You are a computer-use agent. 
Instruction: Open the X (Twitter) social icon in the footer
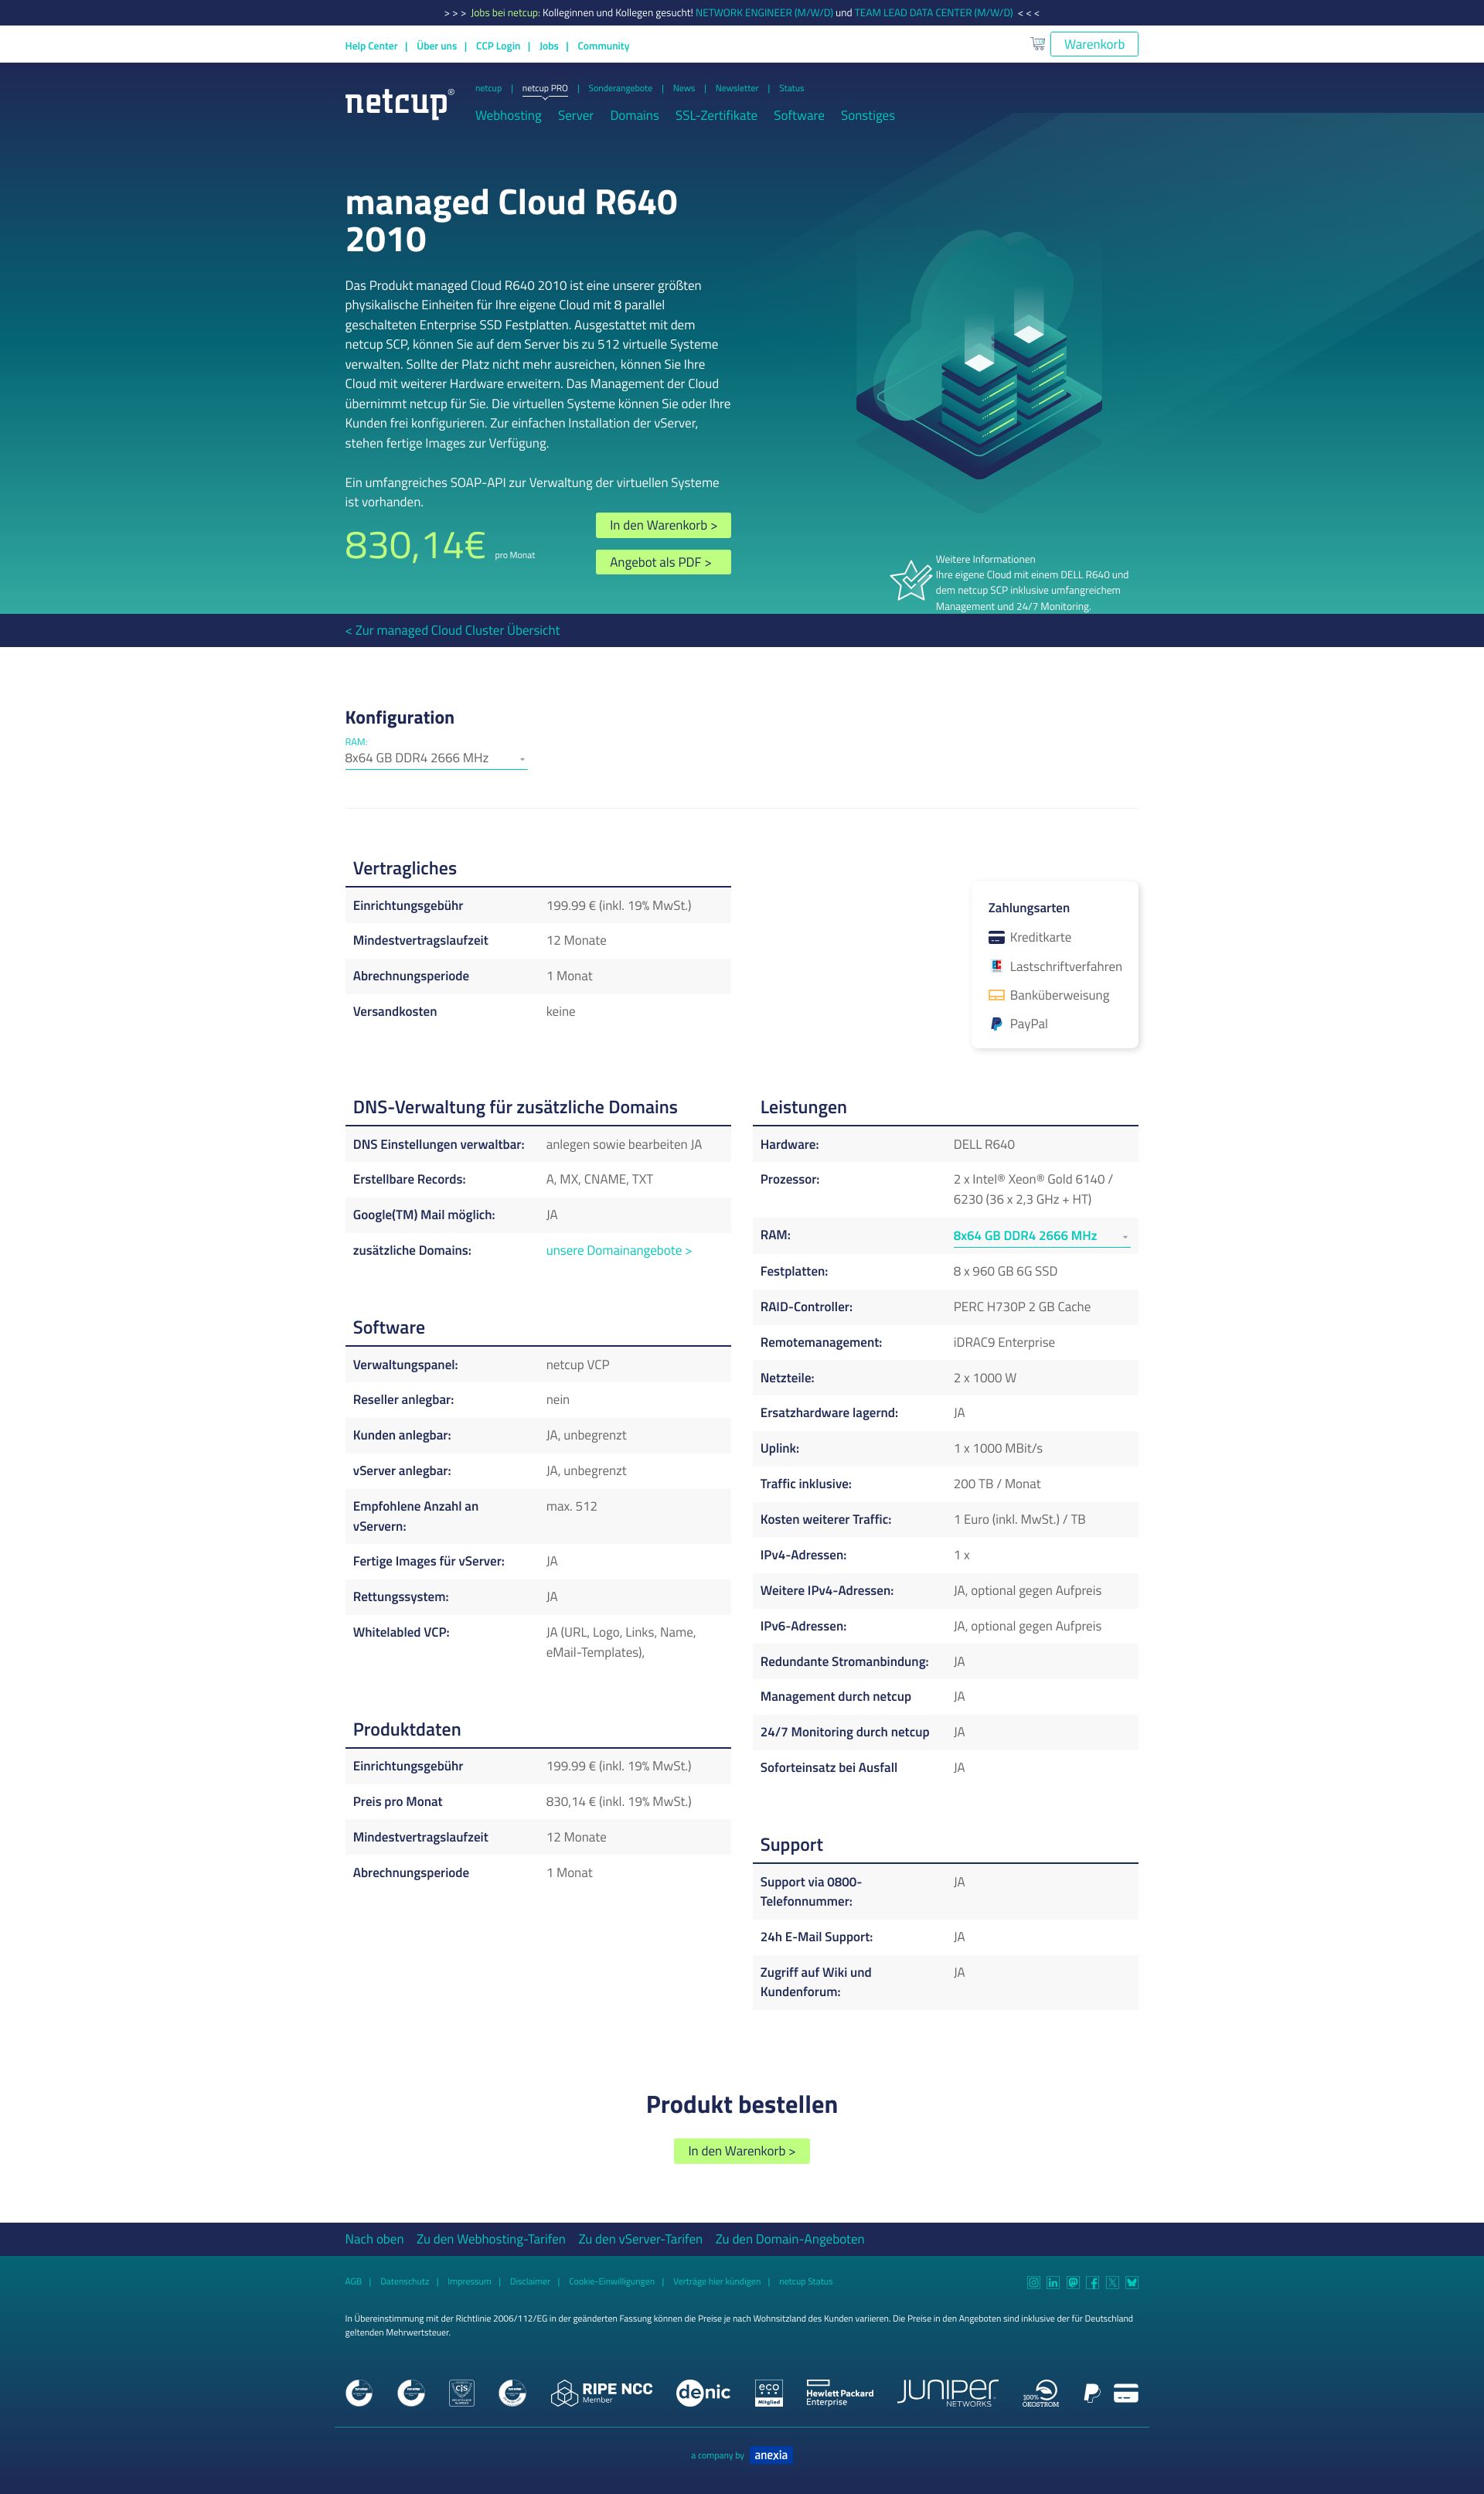(x=1112, y=2283)
